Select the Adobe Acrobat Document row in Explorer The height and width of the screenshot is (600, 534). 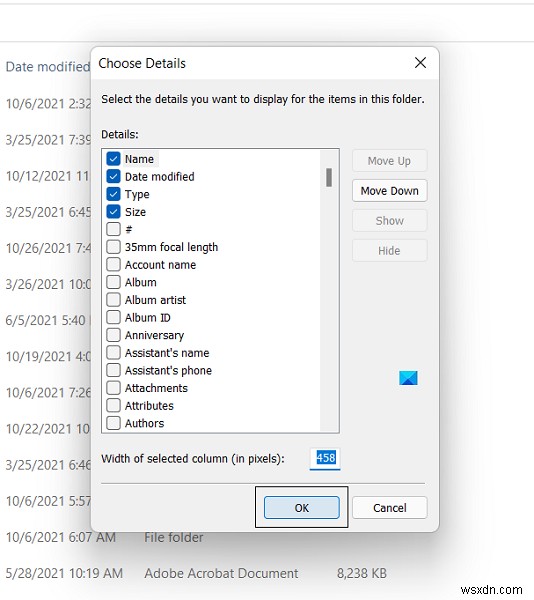coord(196,573)
